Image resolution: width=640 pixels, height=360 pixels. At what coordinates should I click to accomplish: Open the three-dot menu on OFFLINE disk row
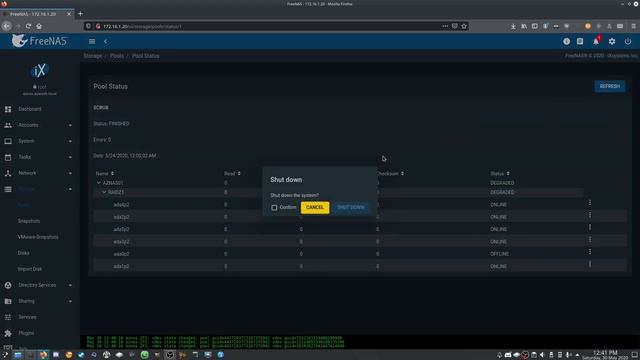pos(590,252)
